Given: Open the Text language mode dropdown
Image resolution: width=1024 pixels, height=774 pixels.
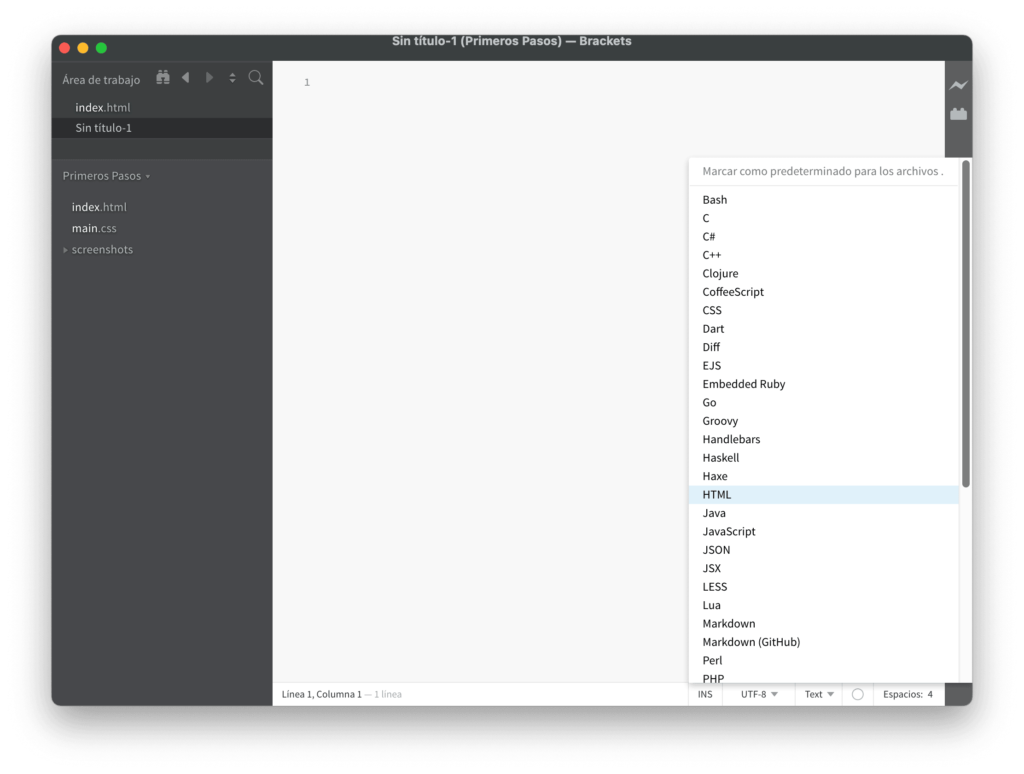Looking at the screenshot, I should coord(819,694).
